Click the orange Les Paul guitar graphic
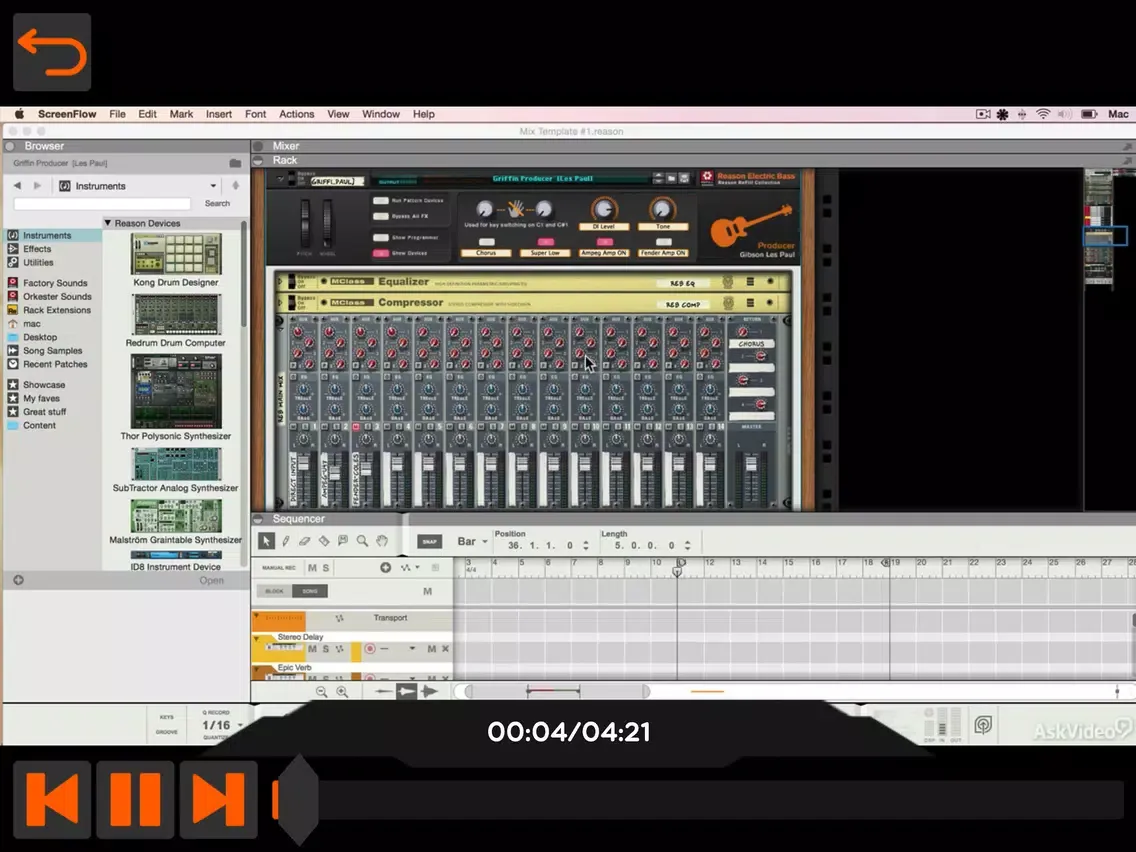 coord(751,225)
